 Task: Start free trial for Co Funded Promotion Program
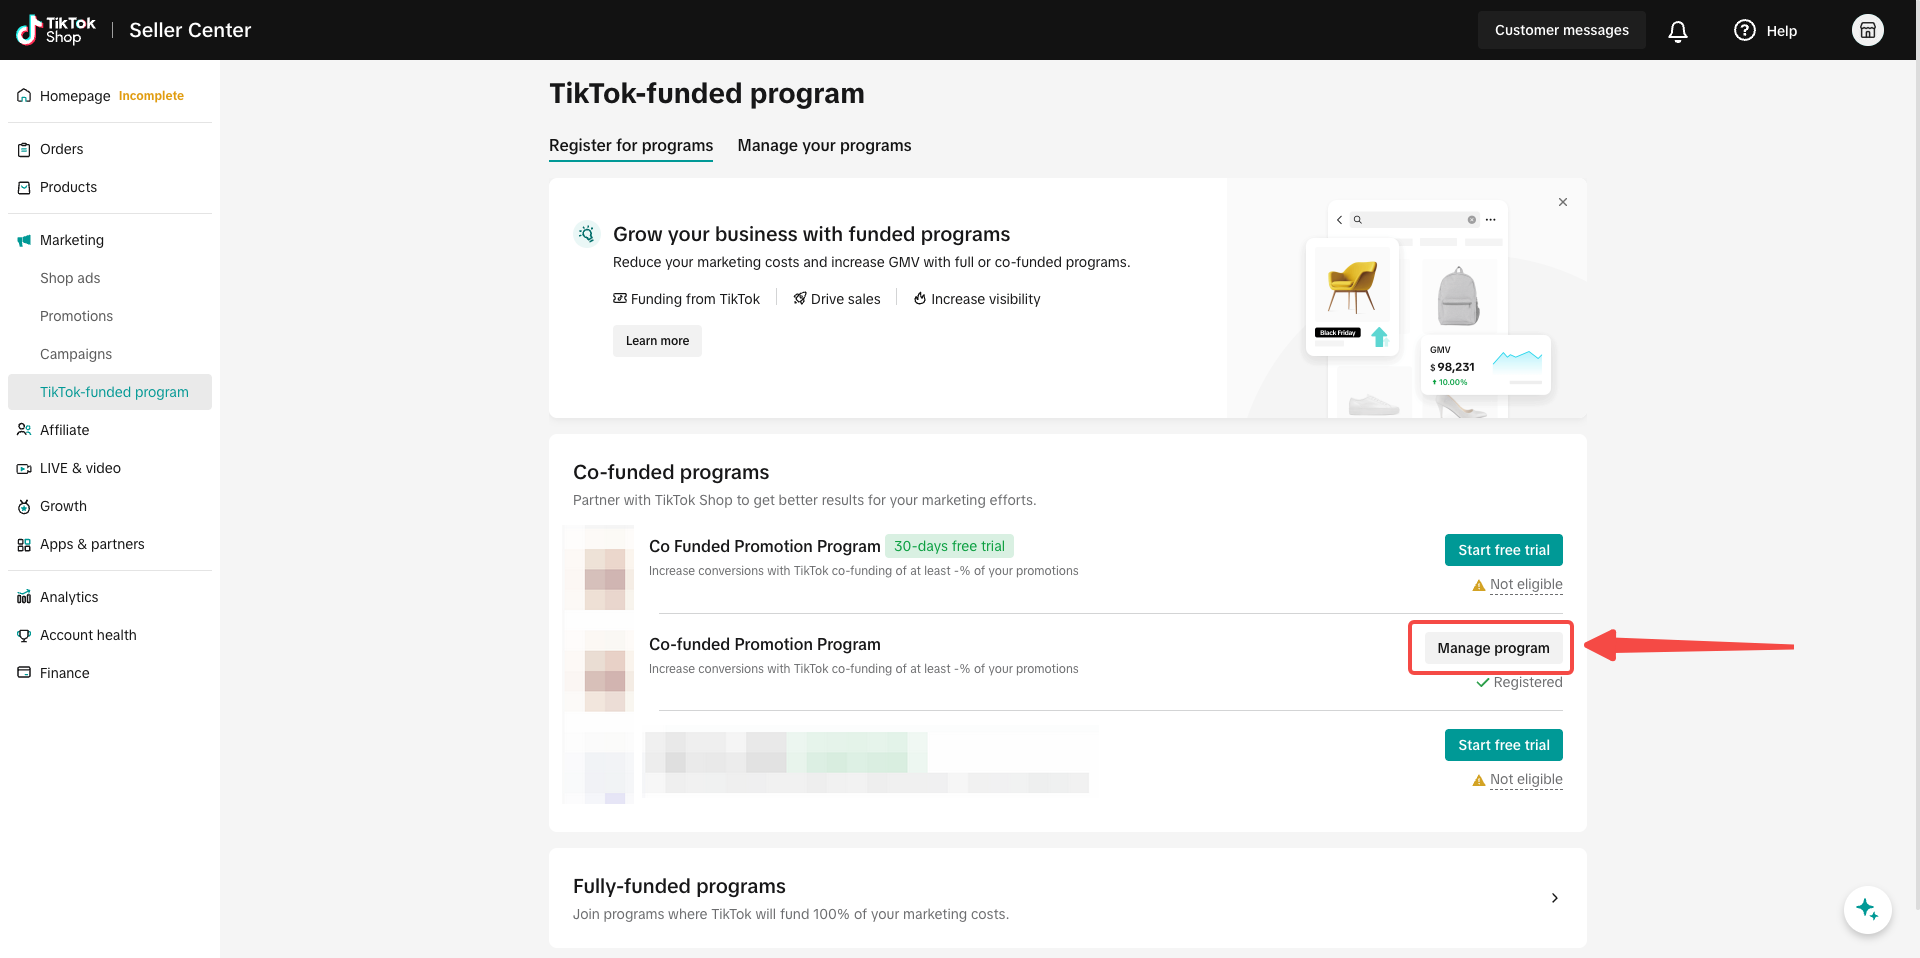[x=1503, y=550]
